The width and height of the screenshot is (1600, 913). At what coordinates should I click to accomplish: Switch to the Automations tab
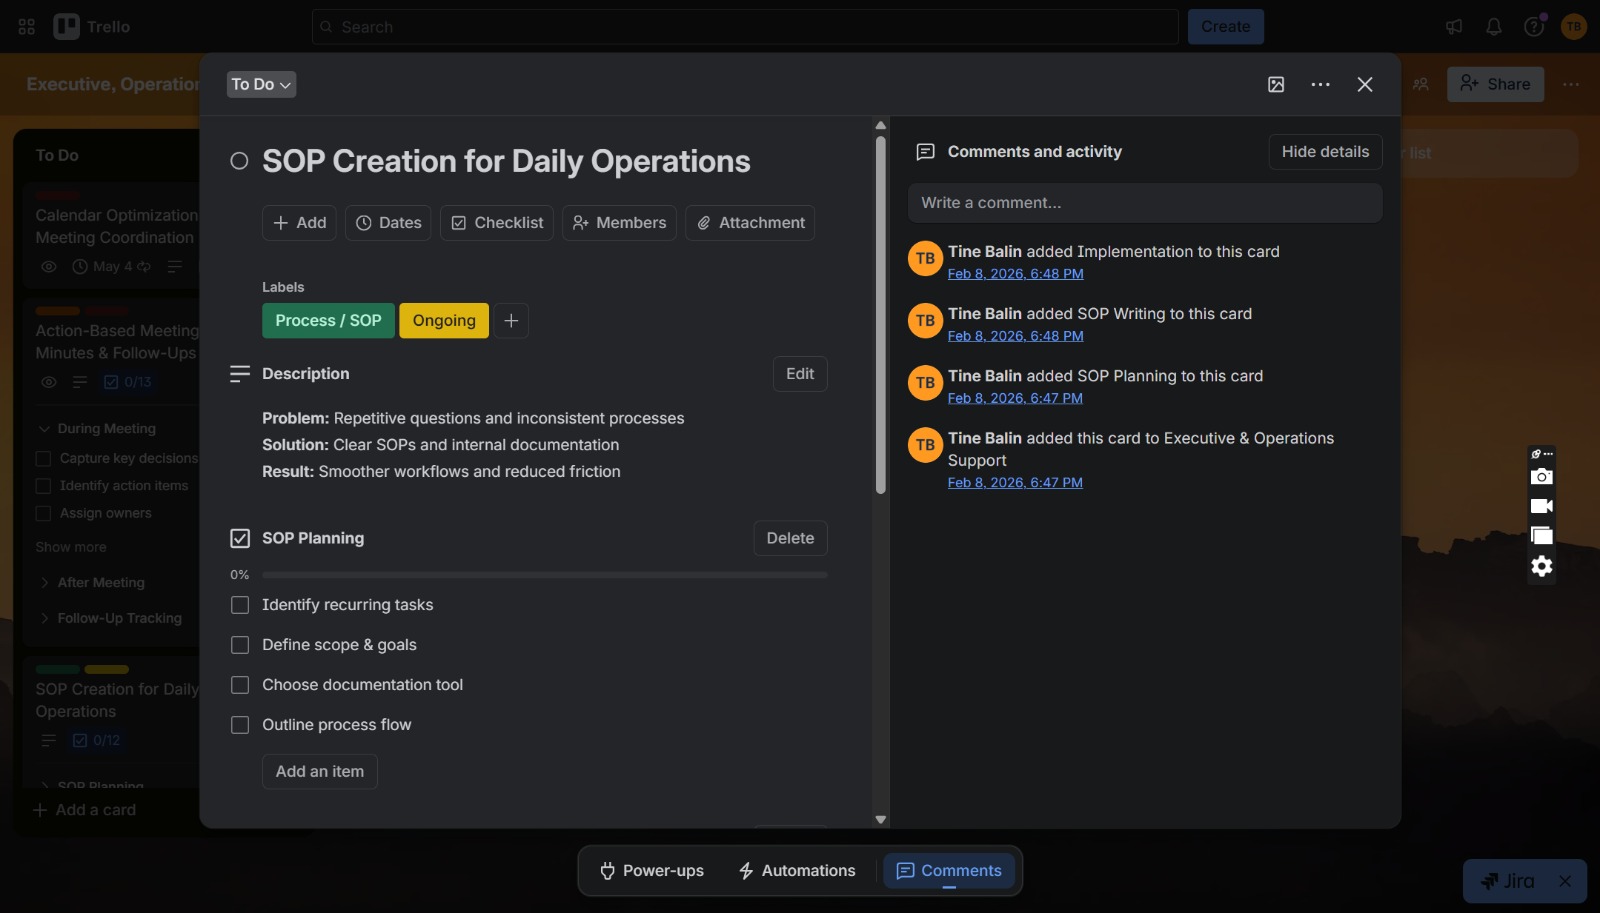(797, 871)
